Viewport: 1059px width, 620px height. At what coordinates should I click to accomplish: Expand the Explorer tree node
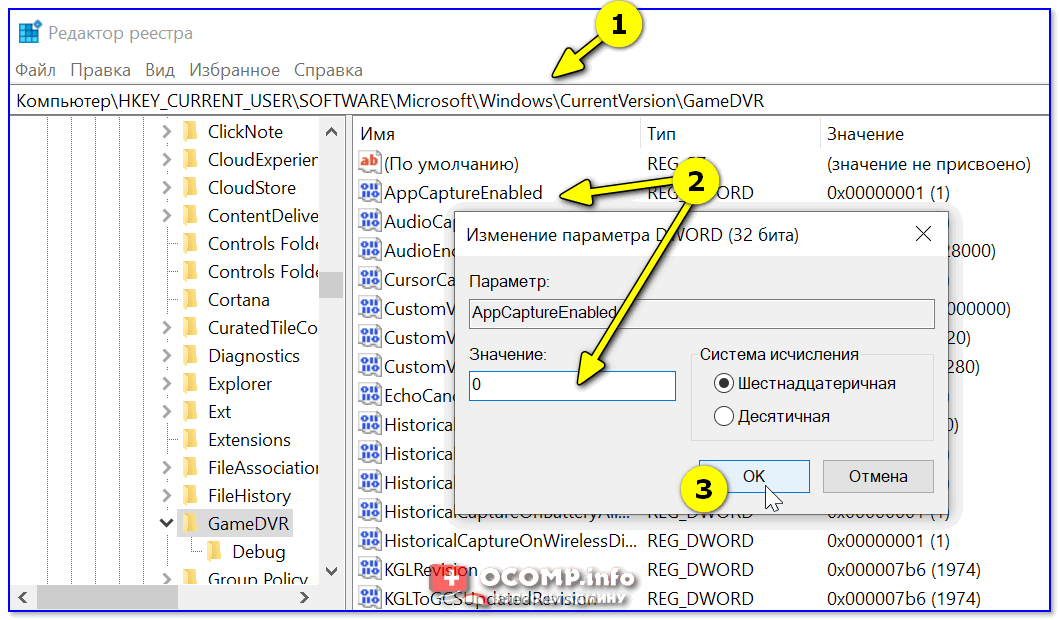click(x=166, y=384)
